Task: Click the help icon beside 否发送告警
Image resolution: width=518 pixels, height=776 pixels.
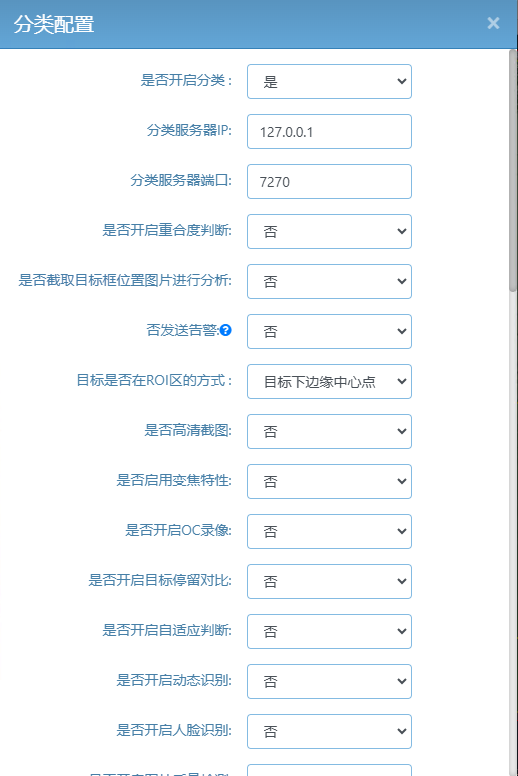Action: [226, 330]
